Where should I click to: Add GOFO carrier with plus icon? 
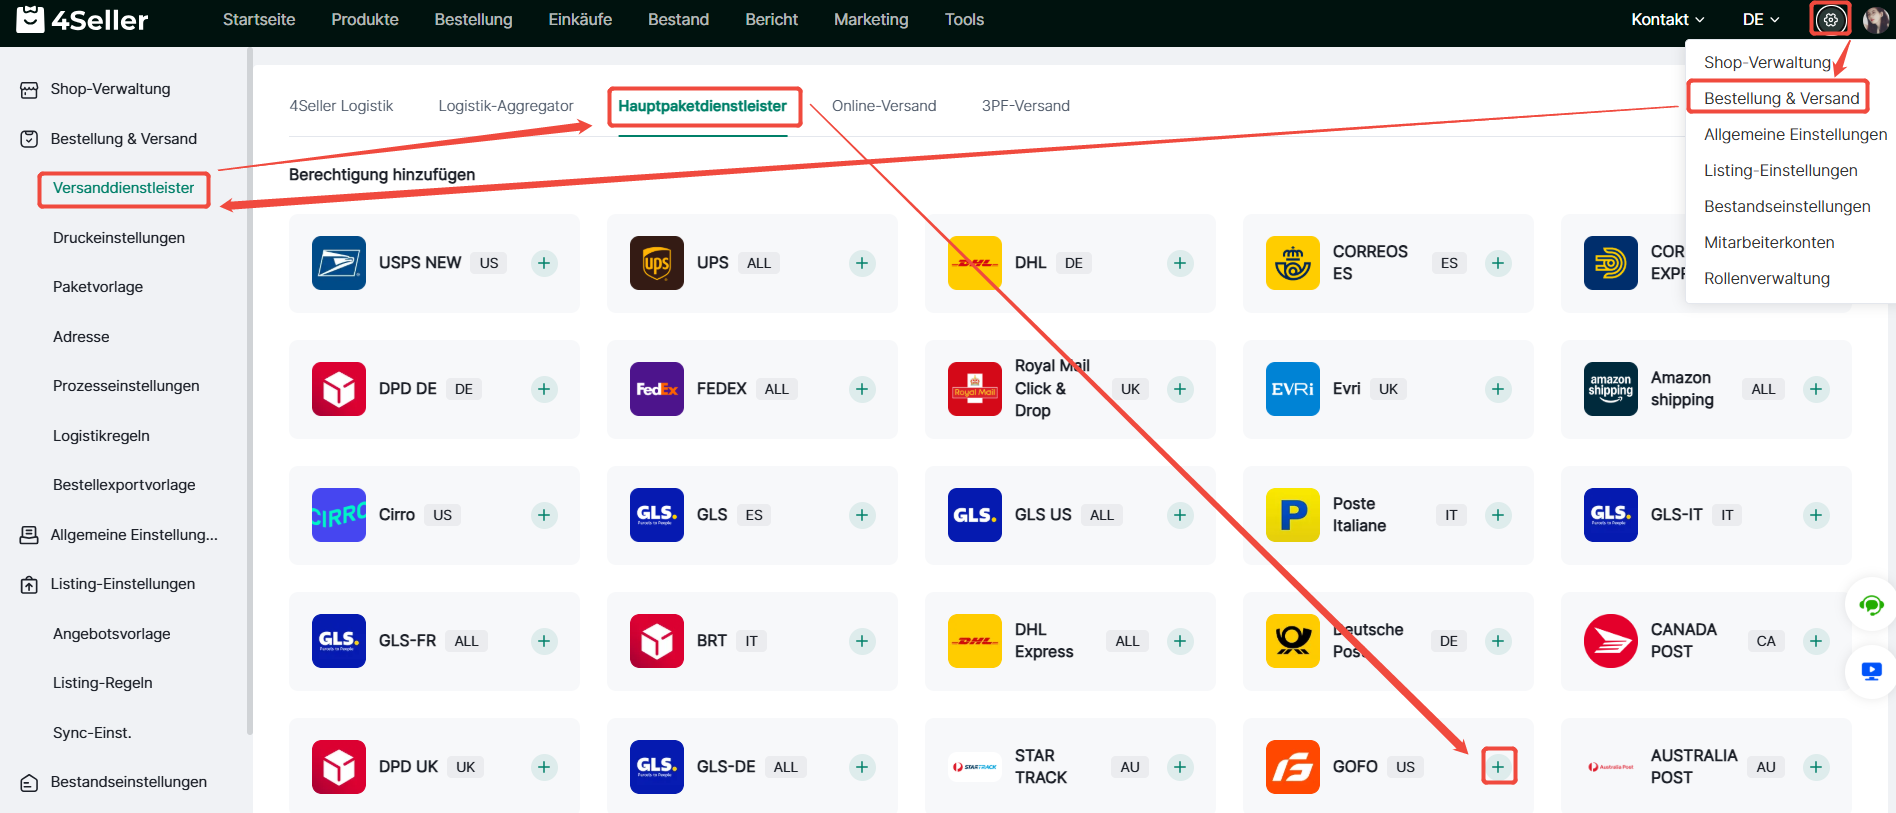coord(1498,767)
